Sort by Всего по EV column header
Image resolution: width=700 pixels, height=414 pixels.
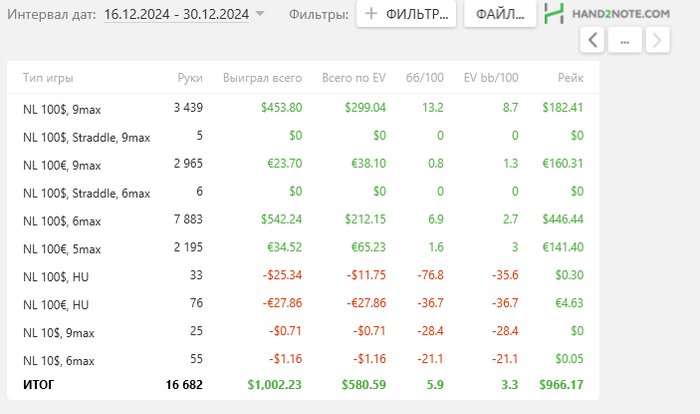[354, 78]
